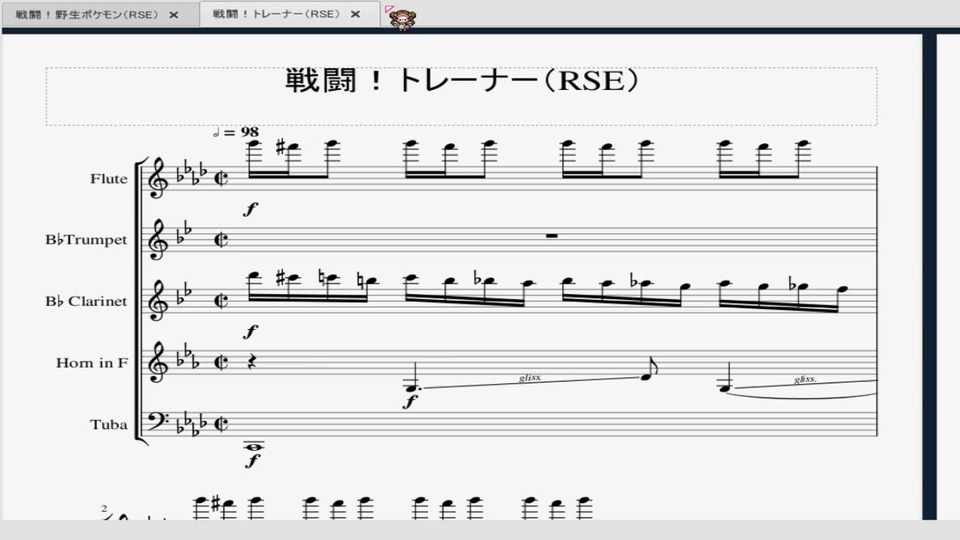This screenshot has width=960, height=540.
Task: Close the 戦闘！野生ポケモン（RSE） tab
Action: [x=174, y=15]
